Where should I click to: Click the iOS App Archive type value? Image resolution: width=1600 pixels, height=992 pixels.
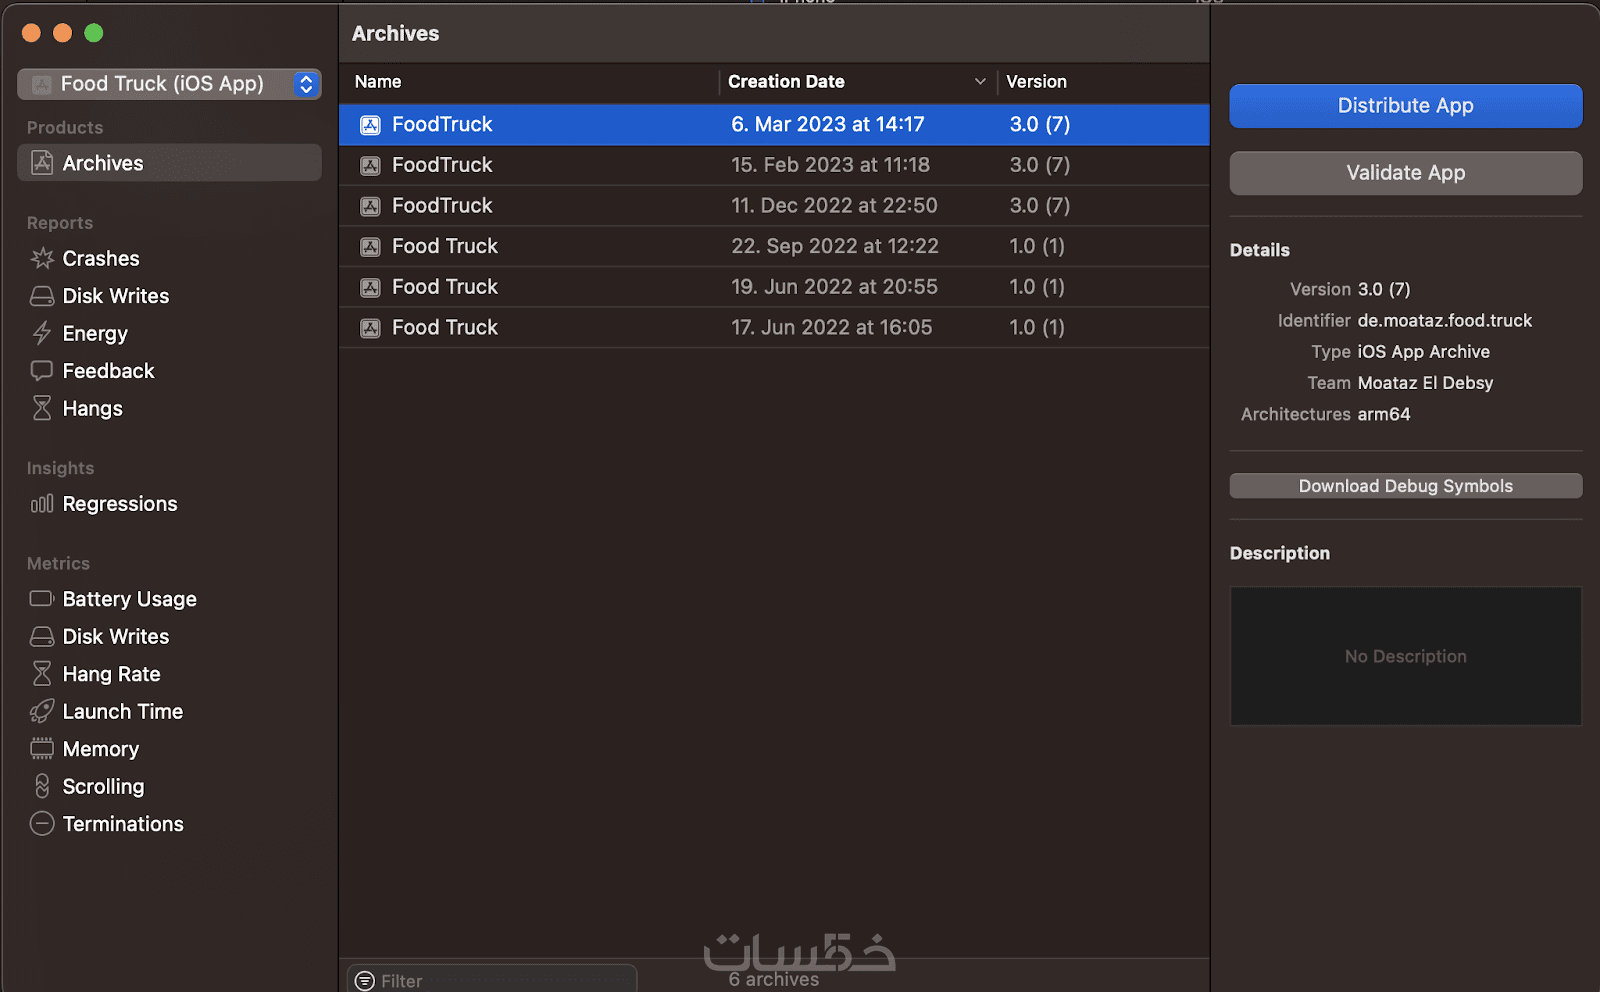[x=1423, y=352]
